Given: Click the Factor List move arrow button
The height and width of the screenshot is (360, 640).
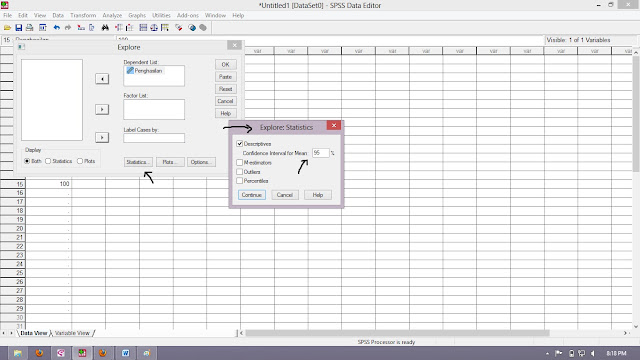Looking at the screenshot, I should [102, 109].
